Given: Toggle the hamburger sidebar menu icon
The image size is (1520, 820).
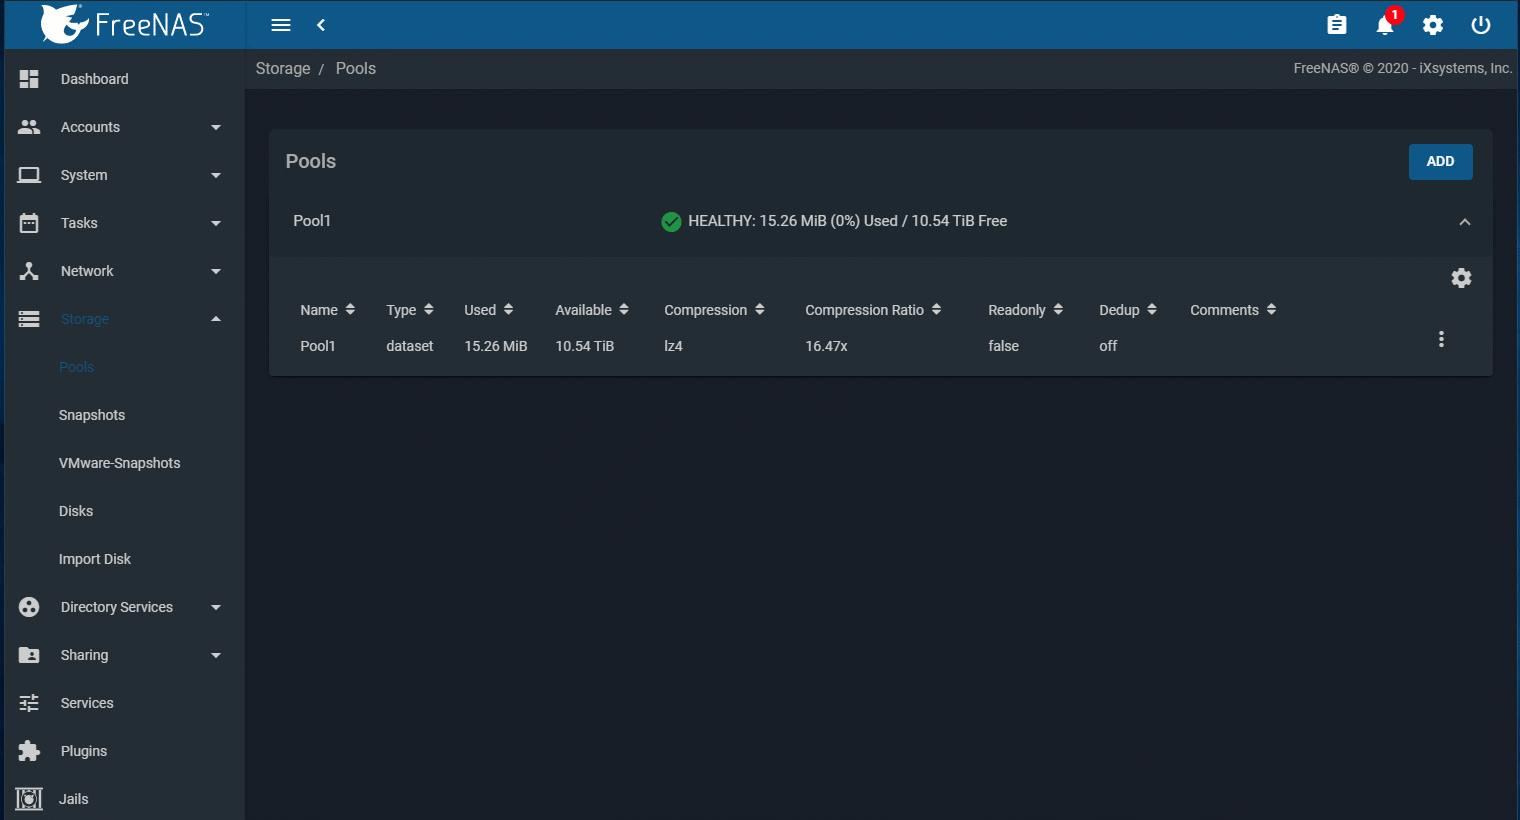Looking at the screenshot, I should click(x=281, y=25).
